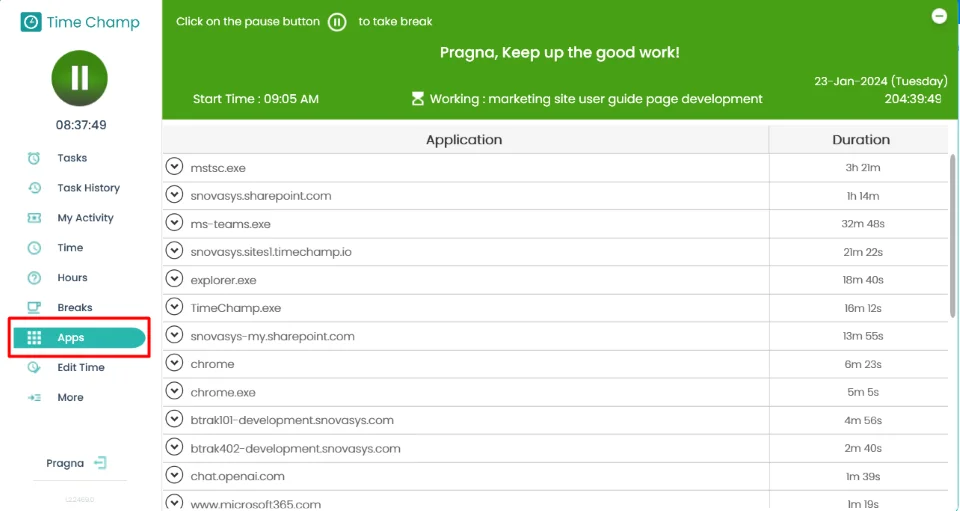Click the 08:37:49 timer readout
Screen dimensions: 960x511
pos(81,125)
